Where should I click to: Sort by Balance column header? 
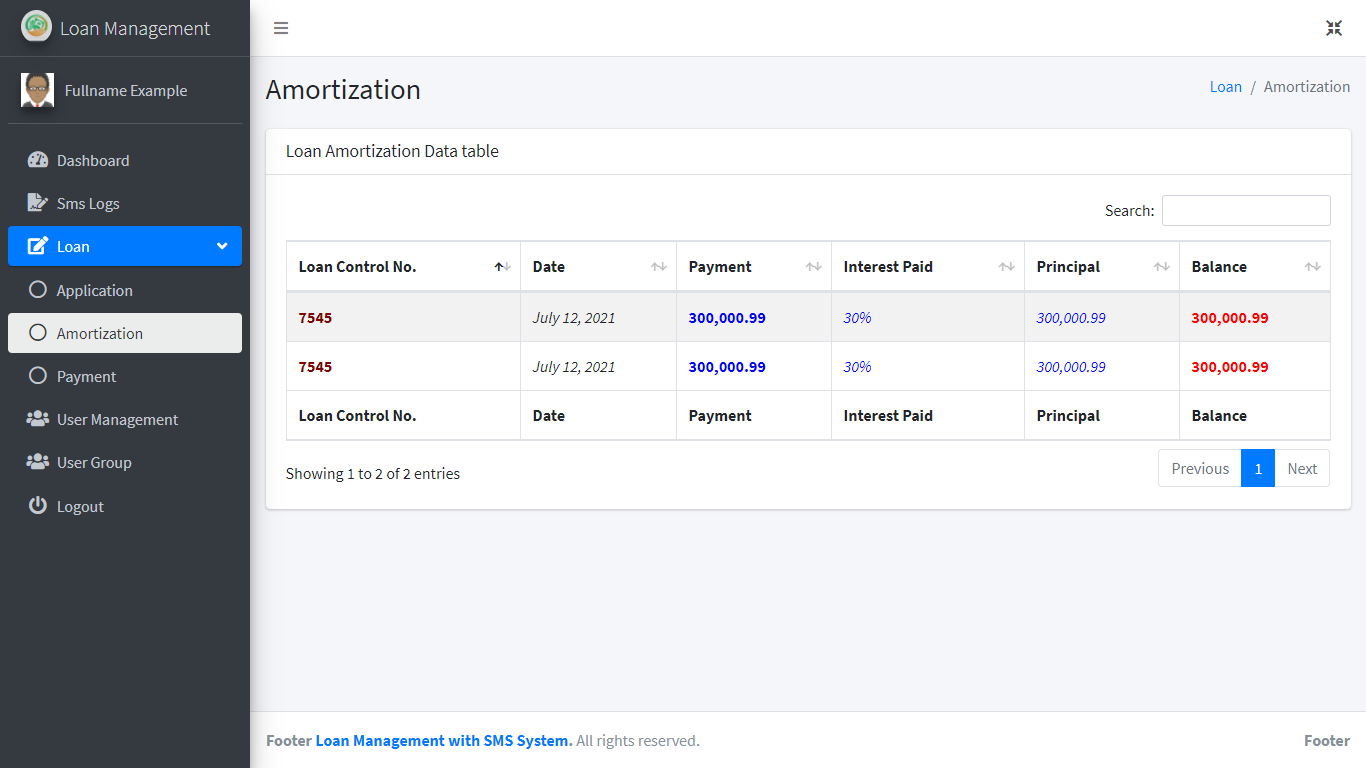point(1255,267)
